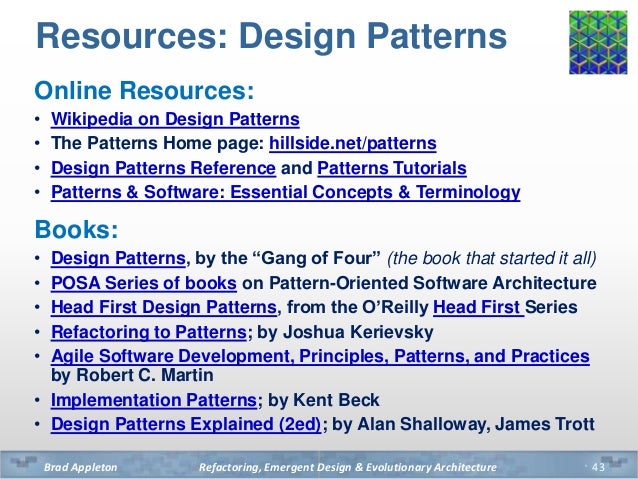Open the Refactoring to Patterns link
This screenshot has height=479, width=638.
(149, 332)
